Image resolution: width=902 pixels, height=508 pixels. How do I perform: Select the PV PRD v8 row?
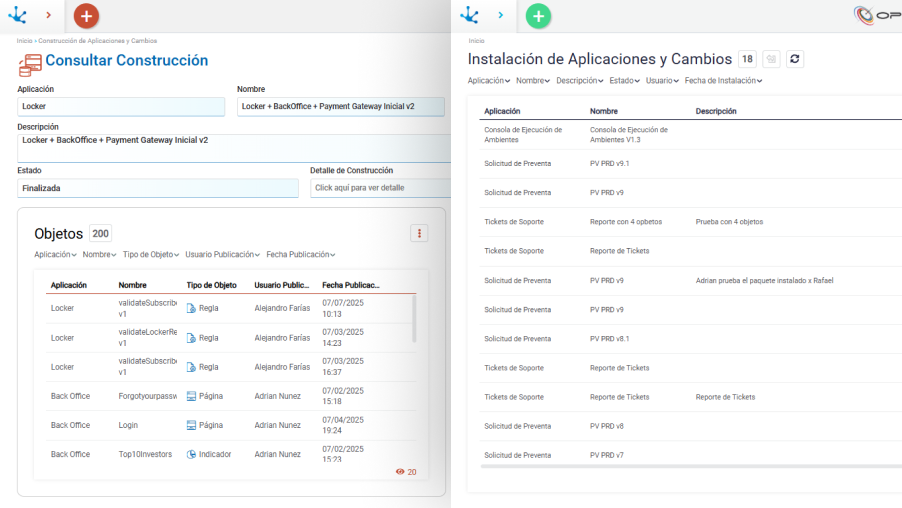690,426
